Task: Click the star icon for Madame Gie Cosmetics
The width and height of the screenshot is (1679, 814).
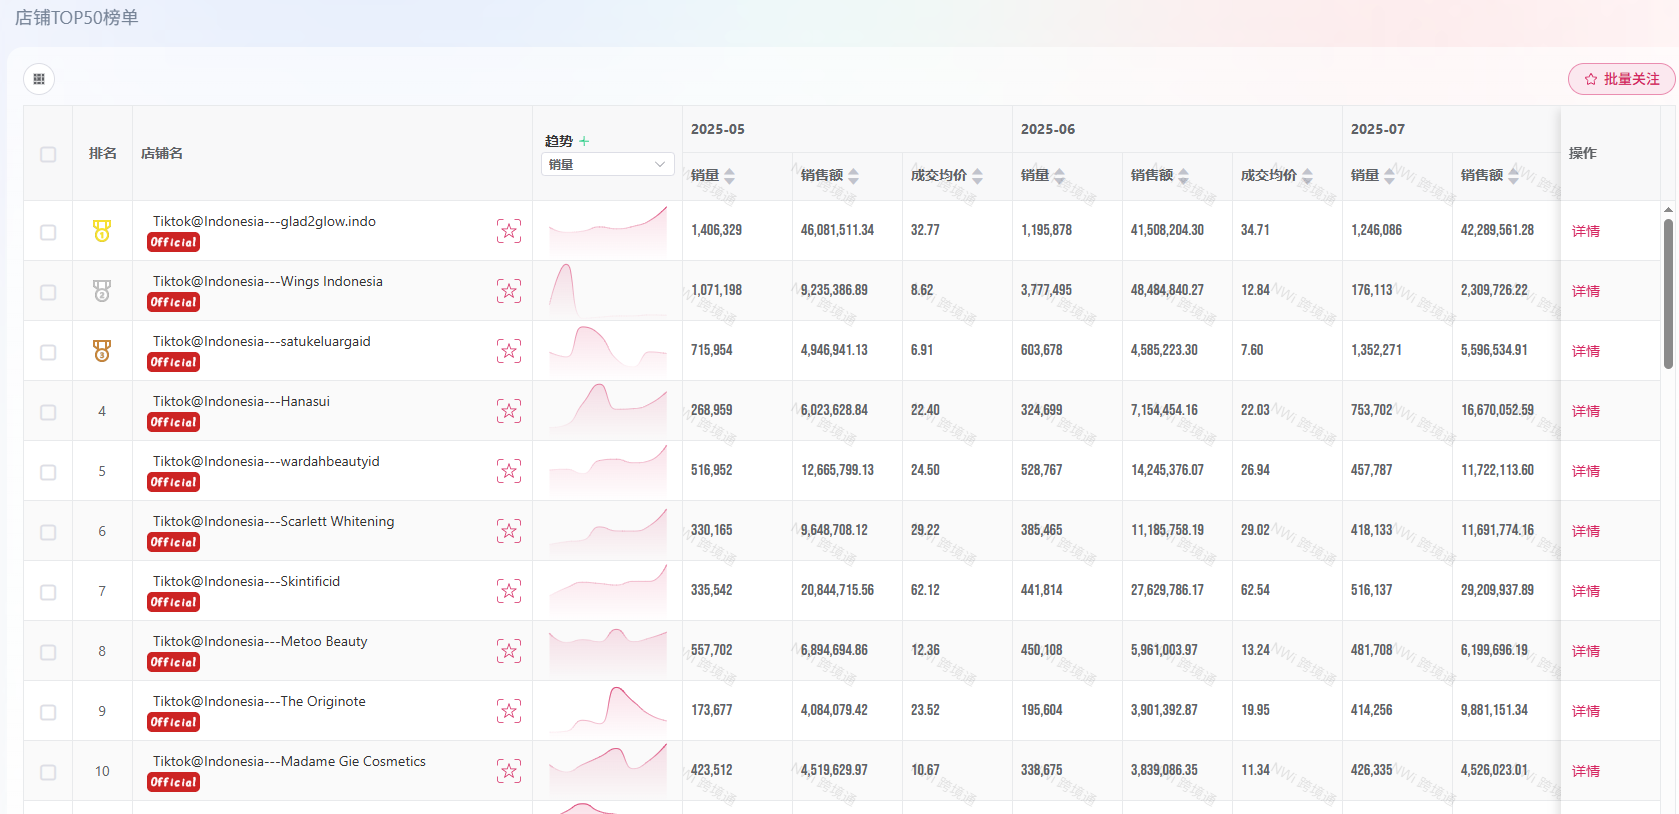Action: [x=509, y=771]
